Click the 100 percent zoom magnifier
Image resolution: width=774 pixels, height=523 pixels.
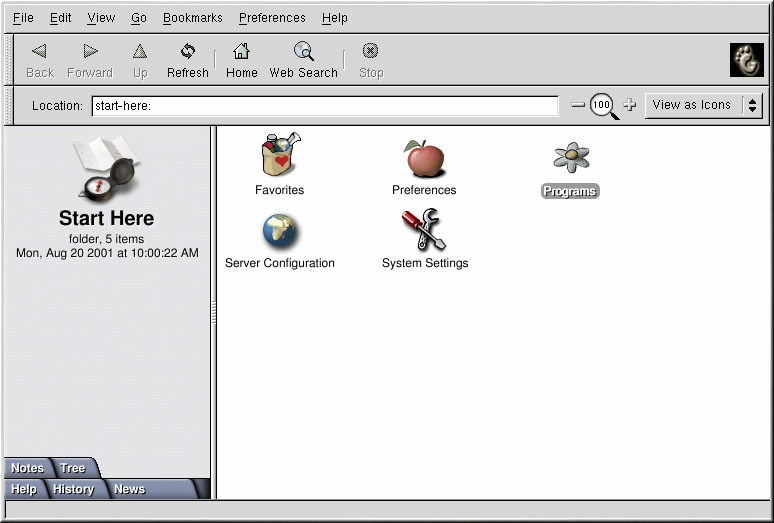pyautogui.click(x=603, y=105)
